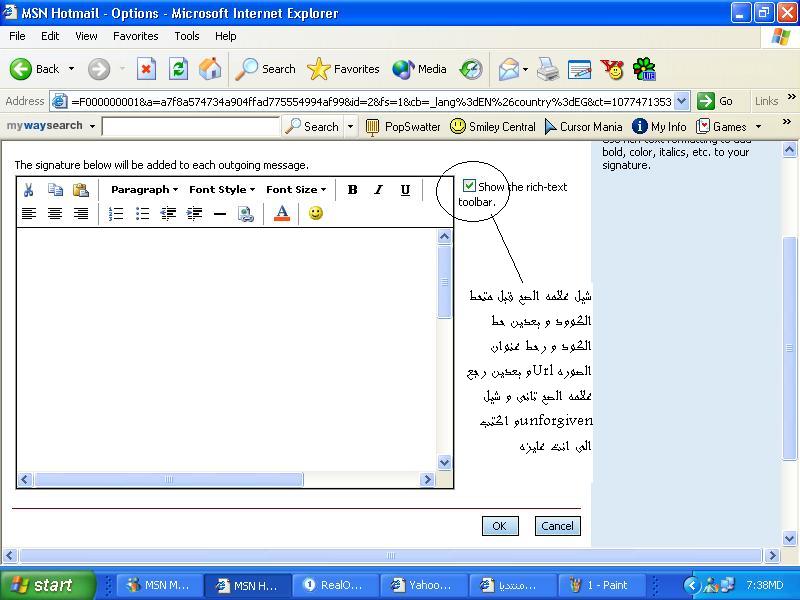Viewport: 800px width, 600px height.
Task: Insert a bulleted list
Action: click(x=142, y=213)
